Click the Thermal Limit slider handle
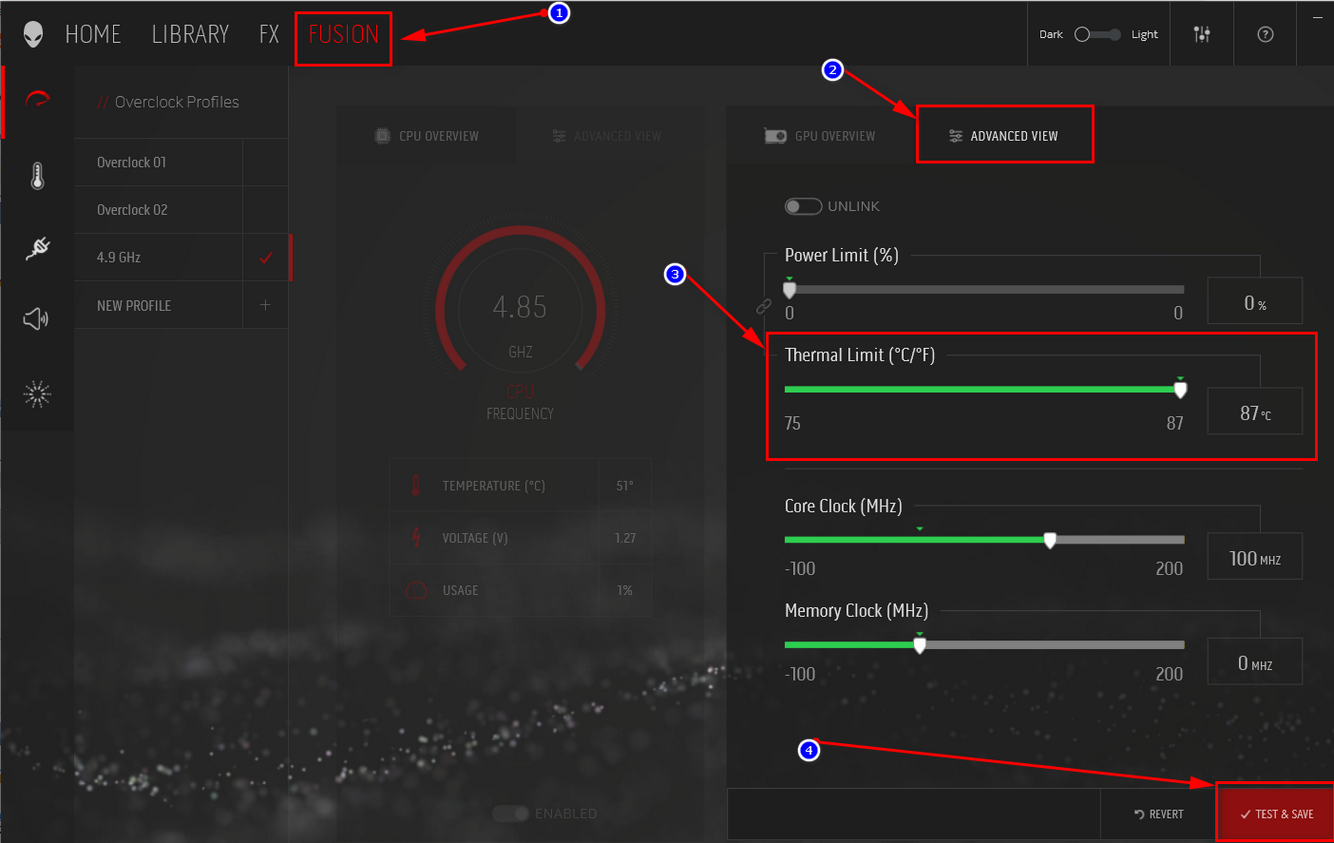This screenshot has width=1334, height=843. point(1181,390)
